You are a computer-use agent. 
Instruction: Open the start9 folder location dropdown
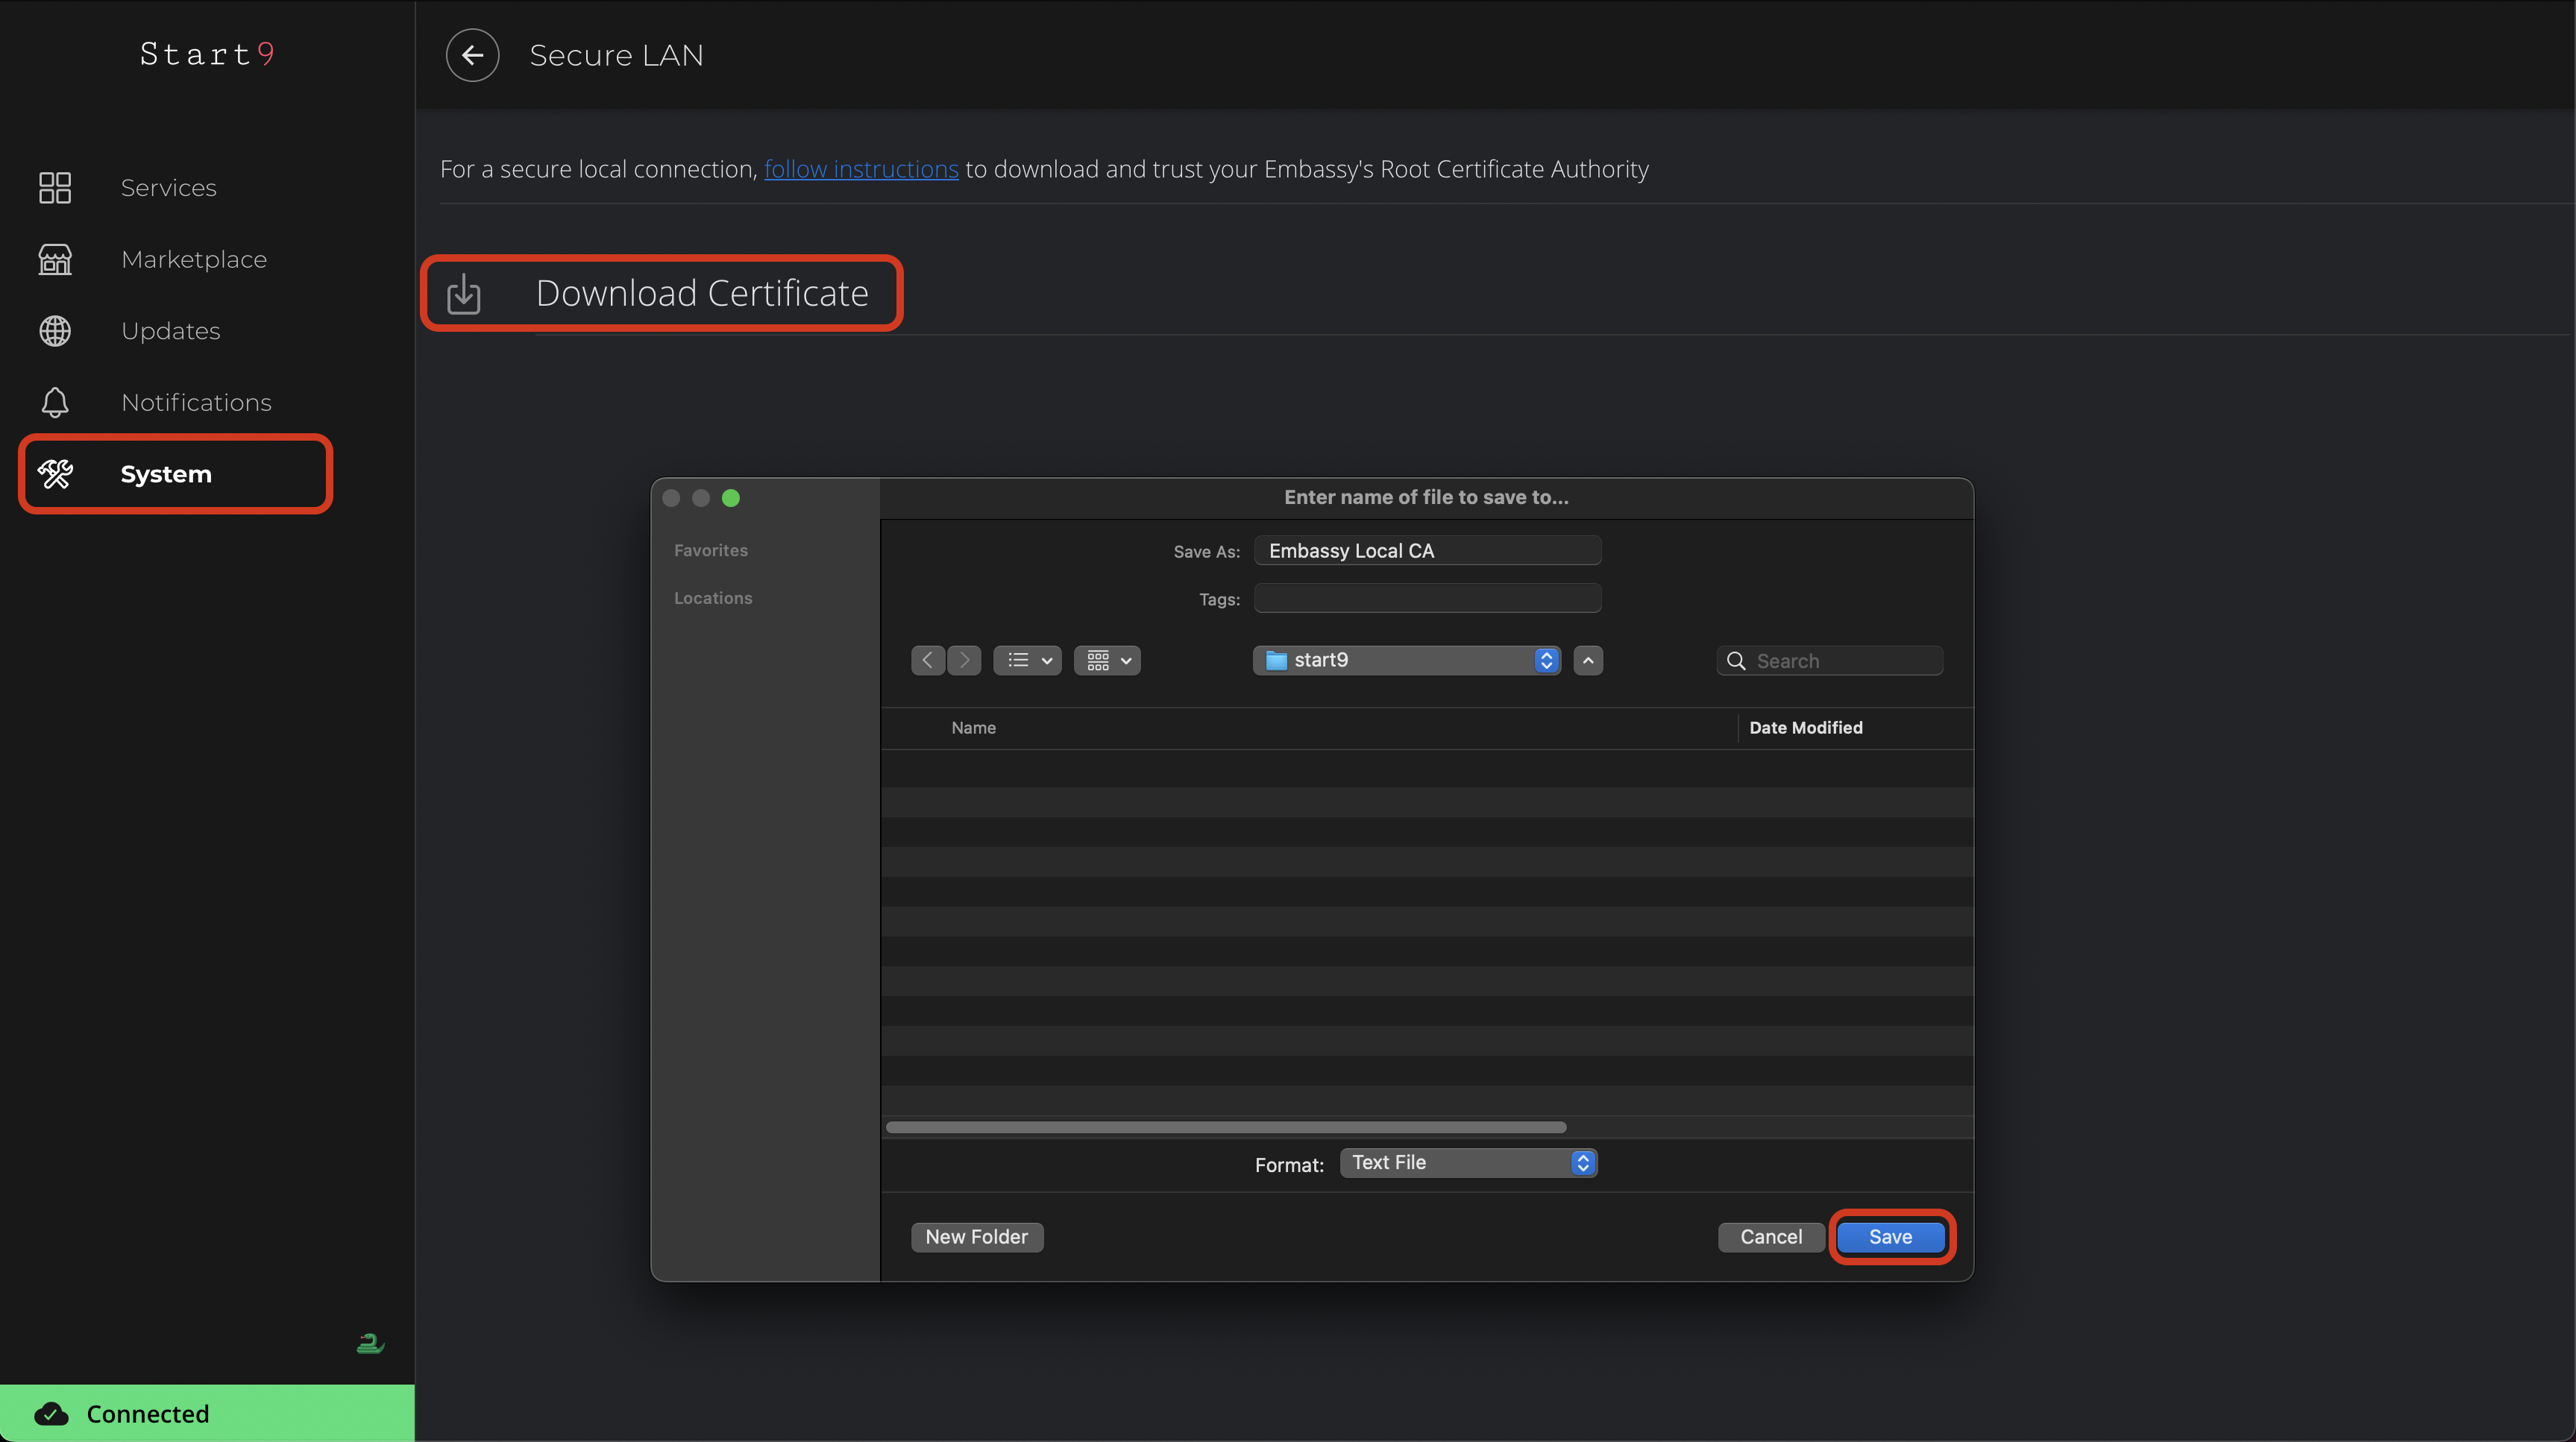[x=1406, y=660]
